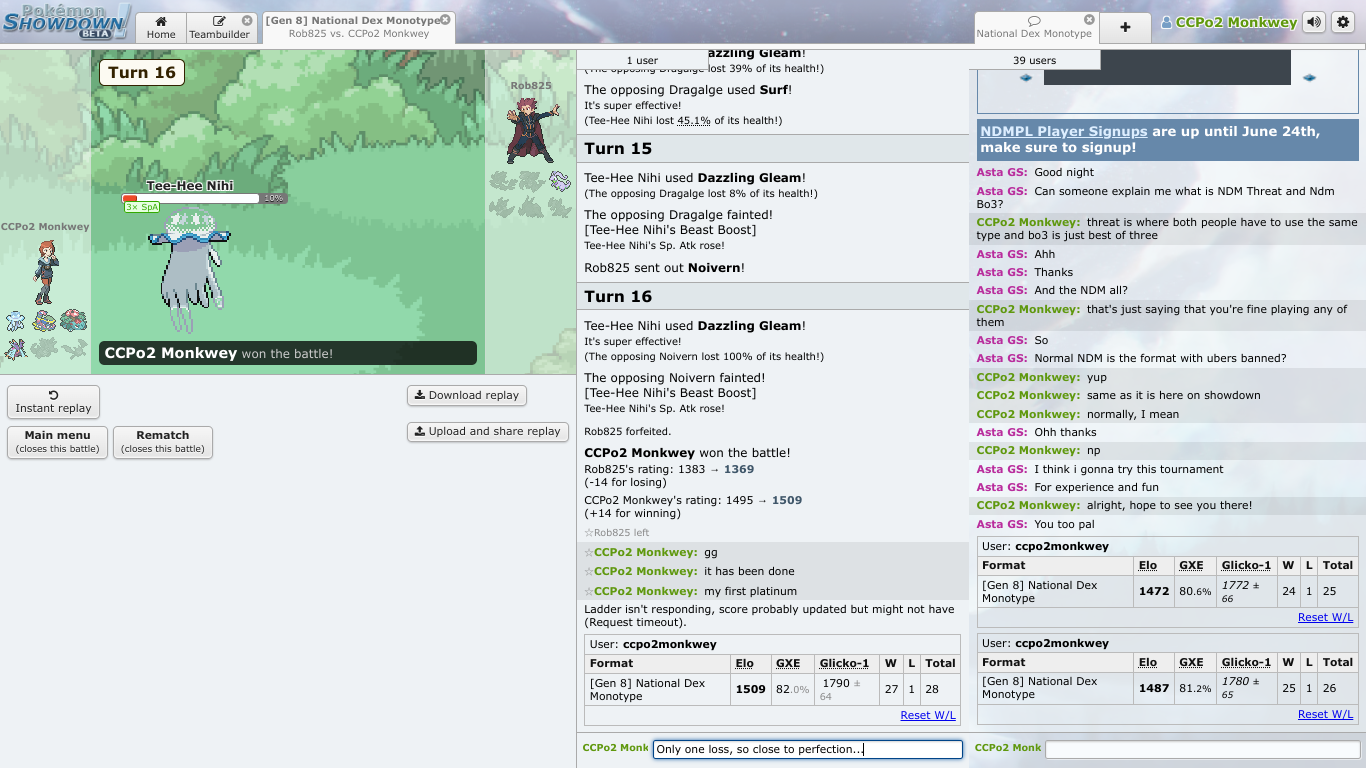1366x768 pixels.
Task: Click Rob825's new rating 1369
Action: point(739,469)
